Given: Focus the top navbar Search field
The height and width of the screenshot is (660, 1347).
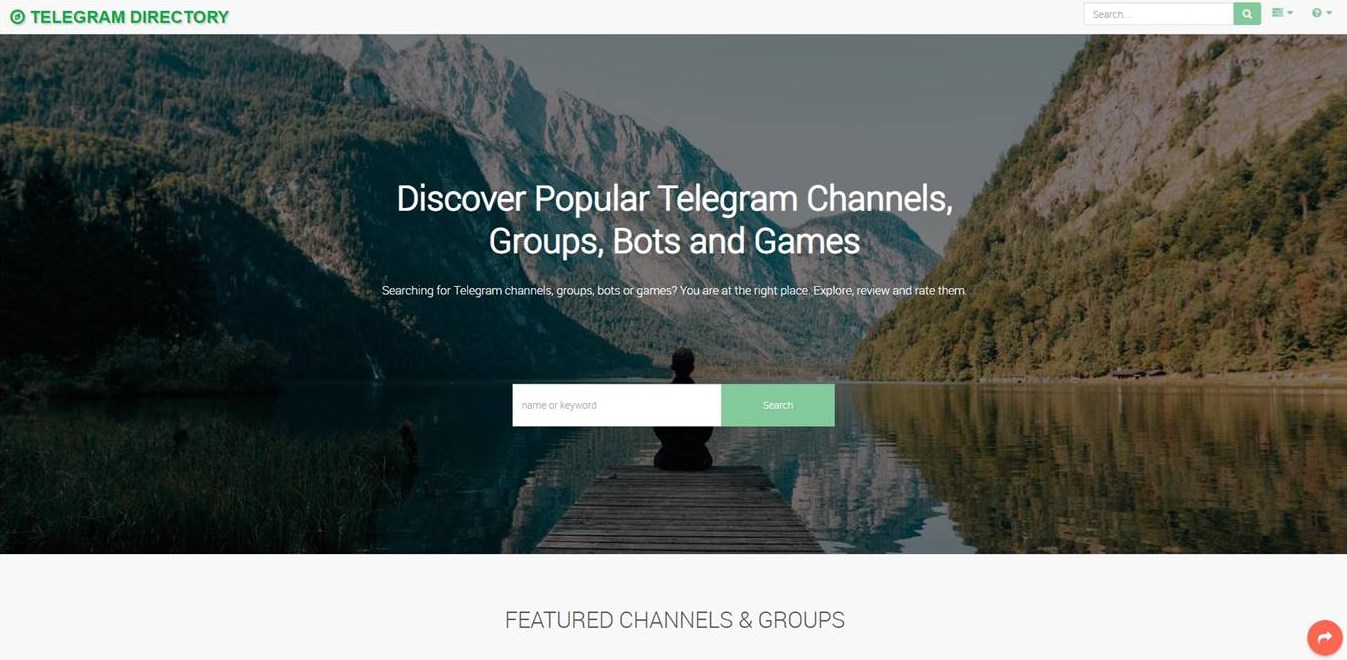Looking at the screenshot, I should (x=1158, y=14).
